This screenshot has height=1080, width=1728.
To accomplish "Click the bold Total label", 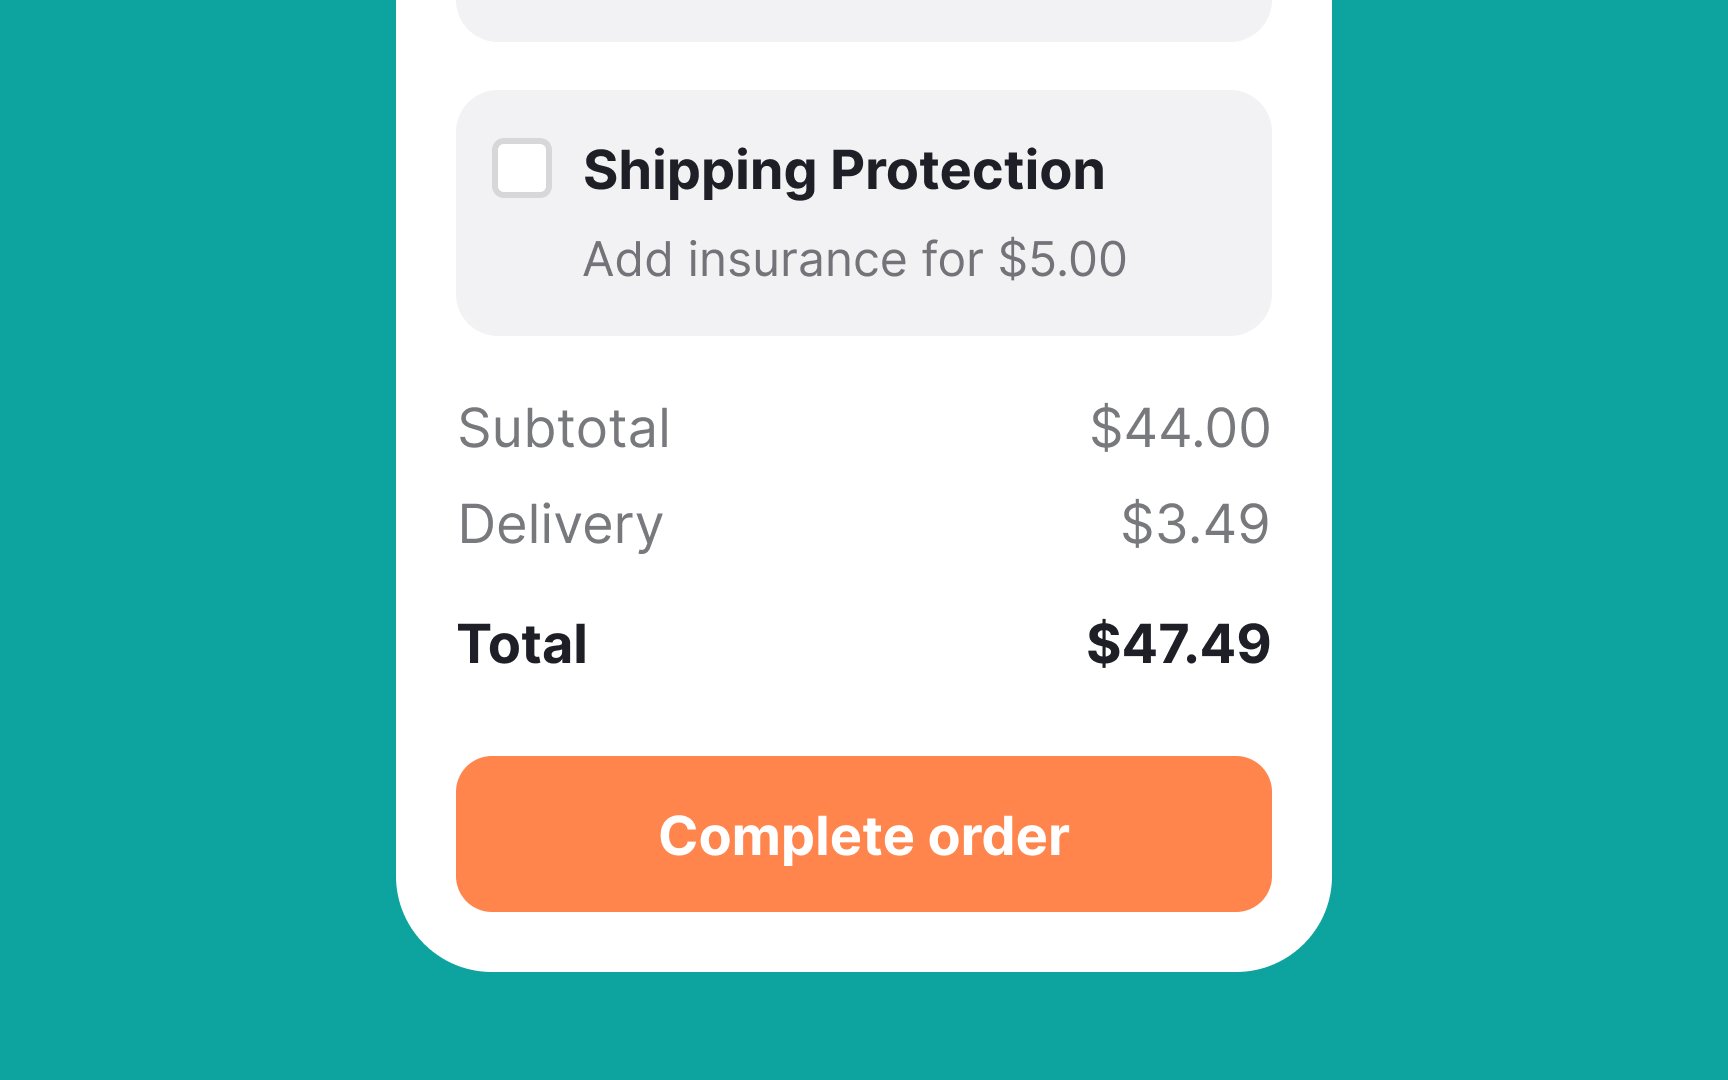I will coord(522,644).
